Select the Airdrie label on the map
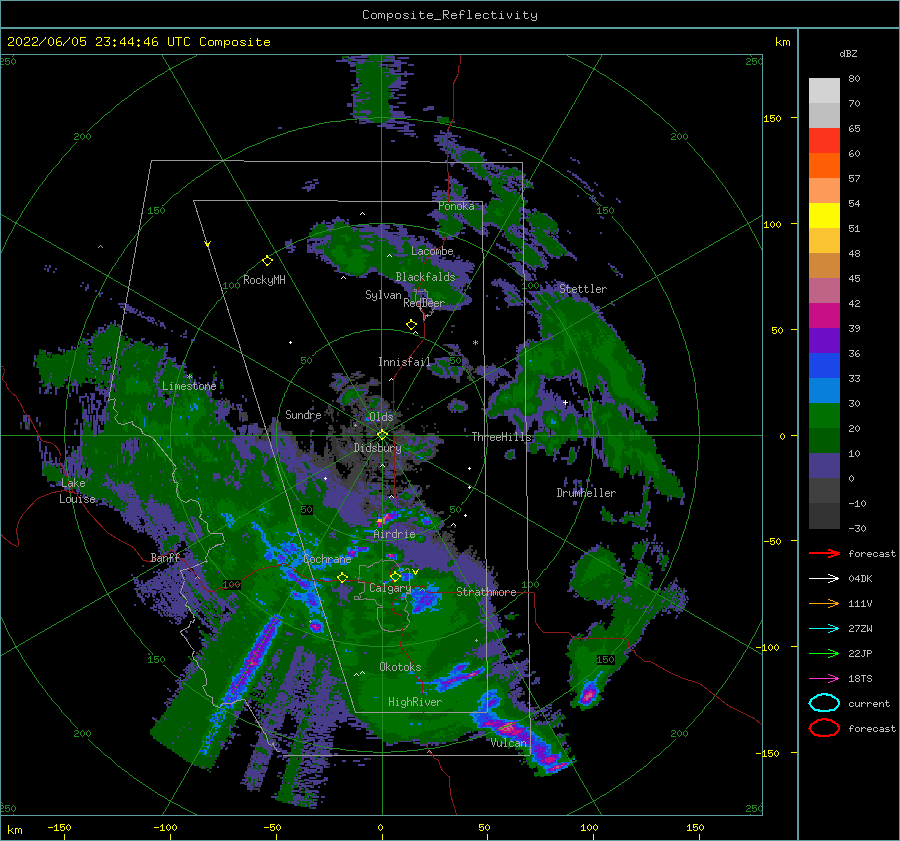900x841 pixels. point(394,534)
